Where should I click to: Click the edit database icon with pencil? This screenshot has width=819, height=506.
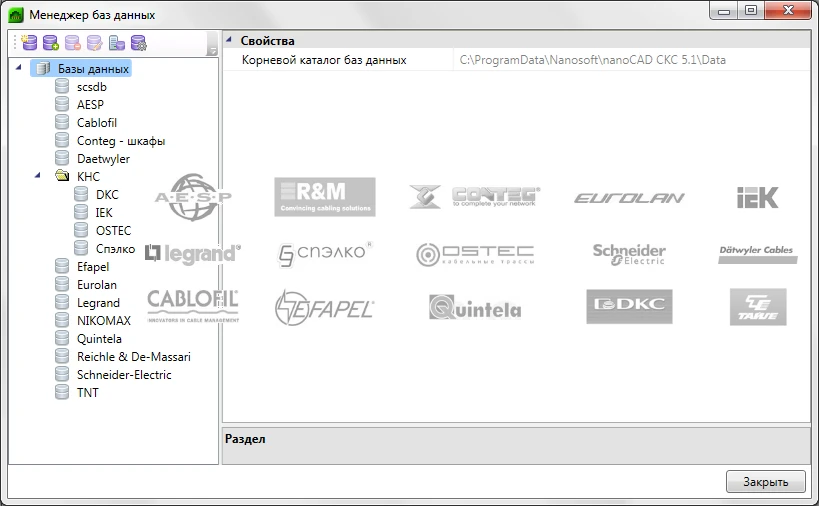pyautogui.click(x=94, y=44)
